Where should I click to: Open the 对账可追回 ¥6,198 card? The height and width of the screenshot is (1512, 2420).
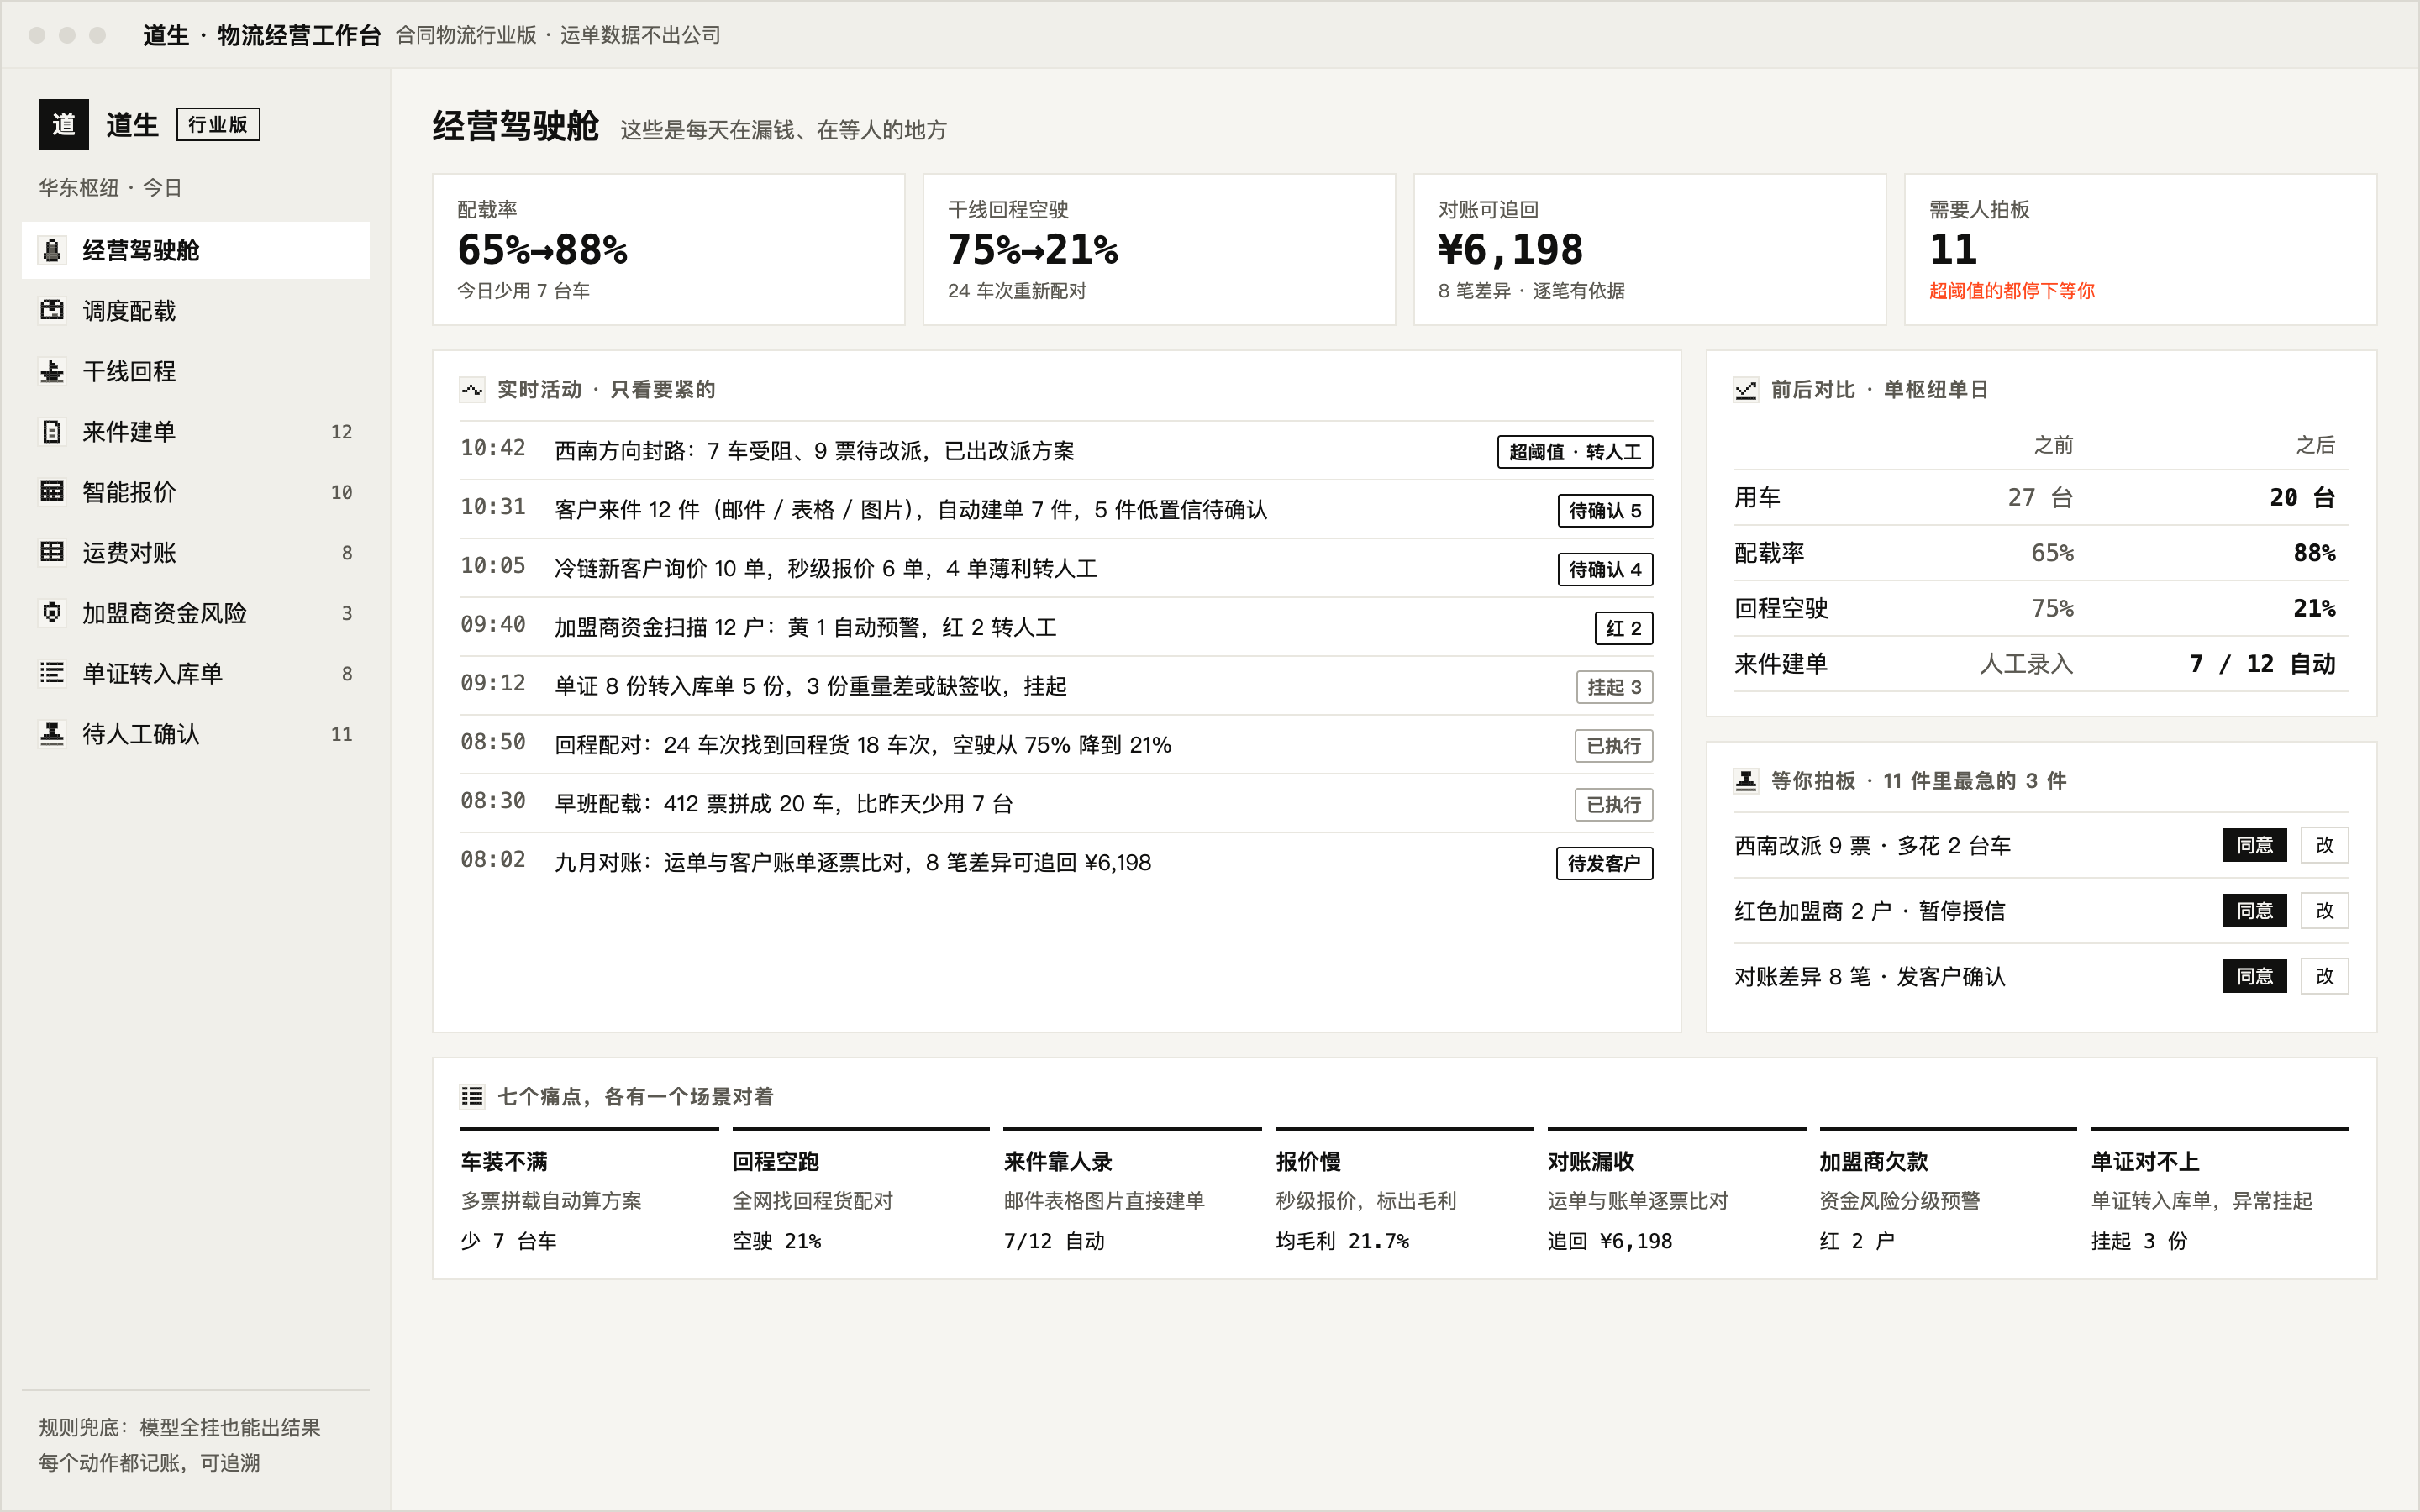1649,250
